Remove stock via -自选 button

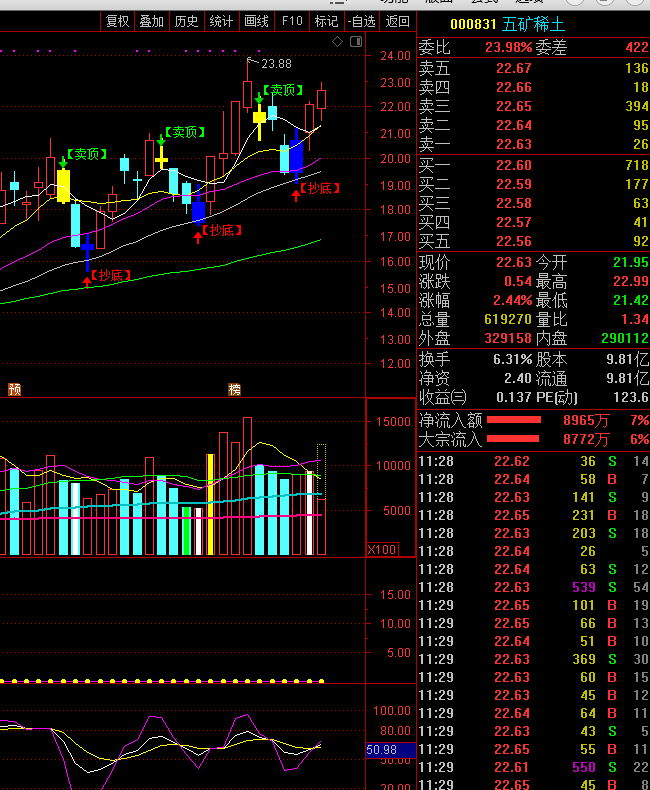pos(361,21)
